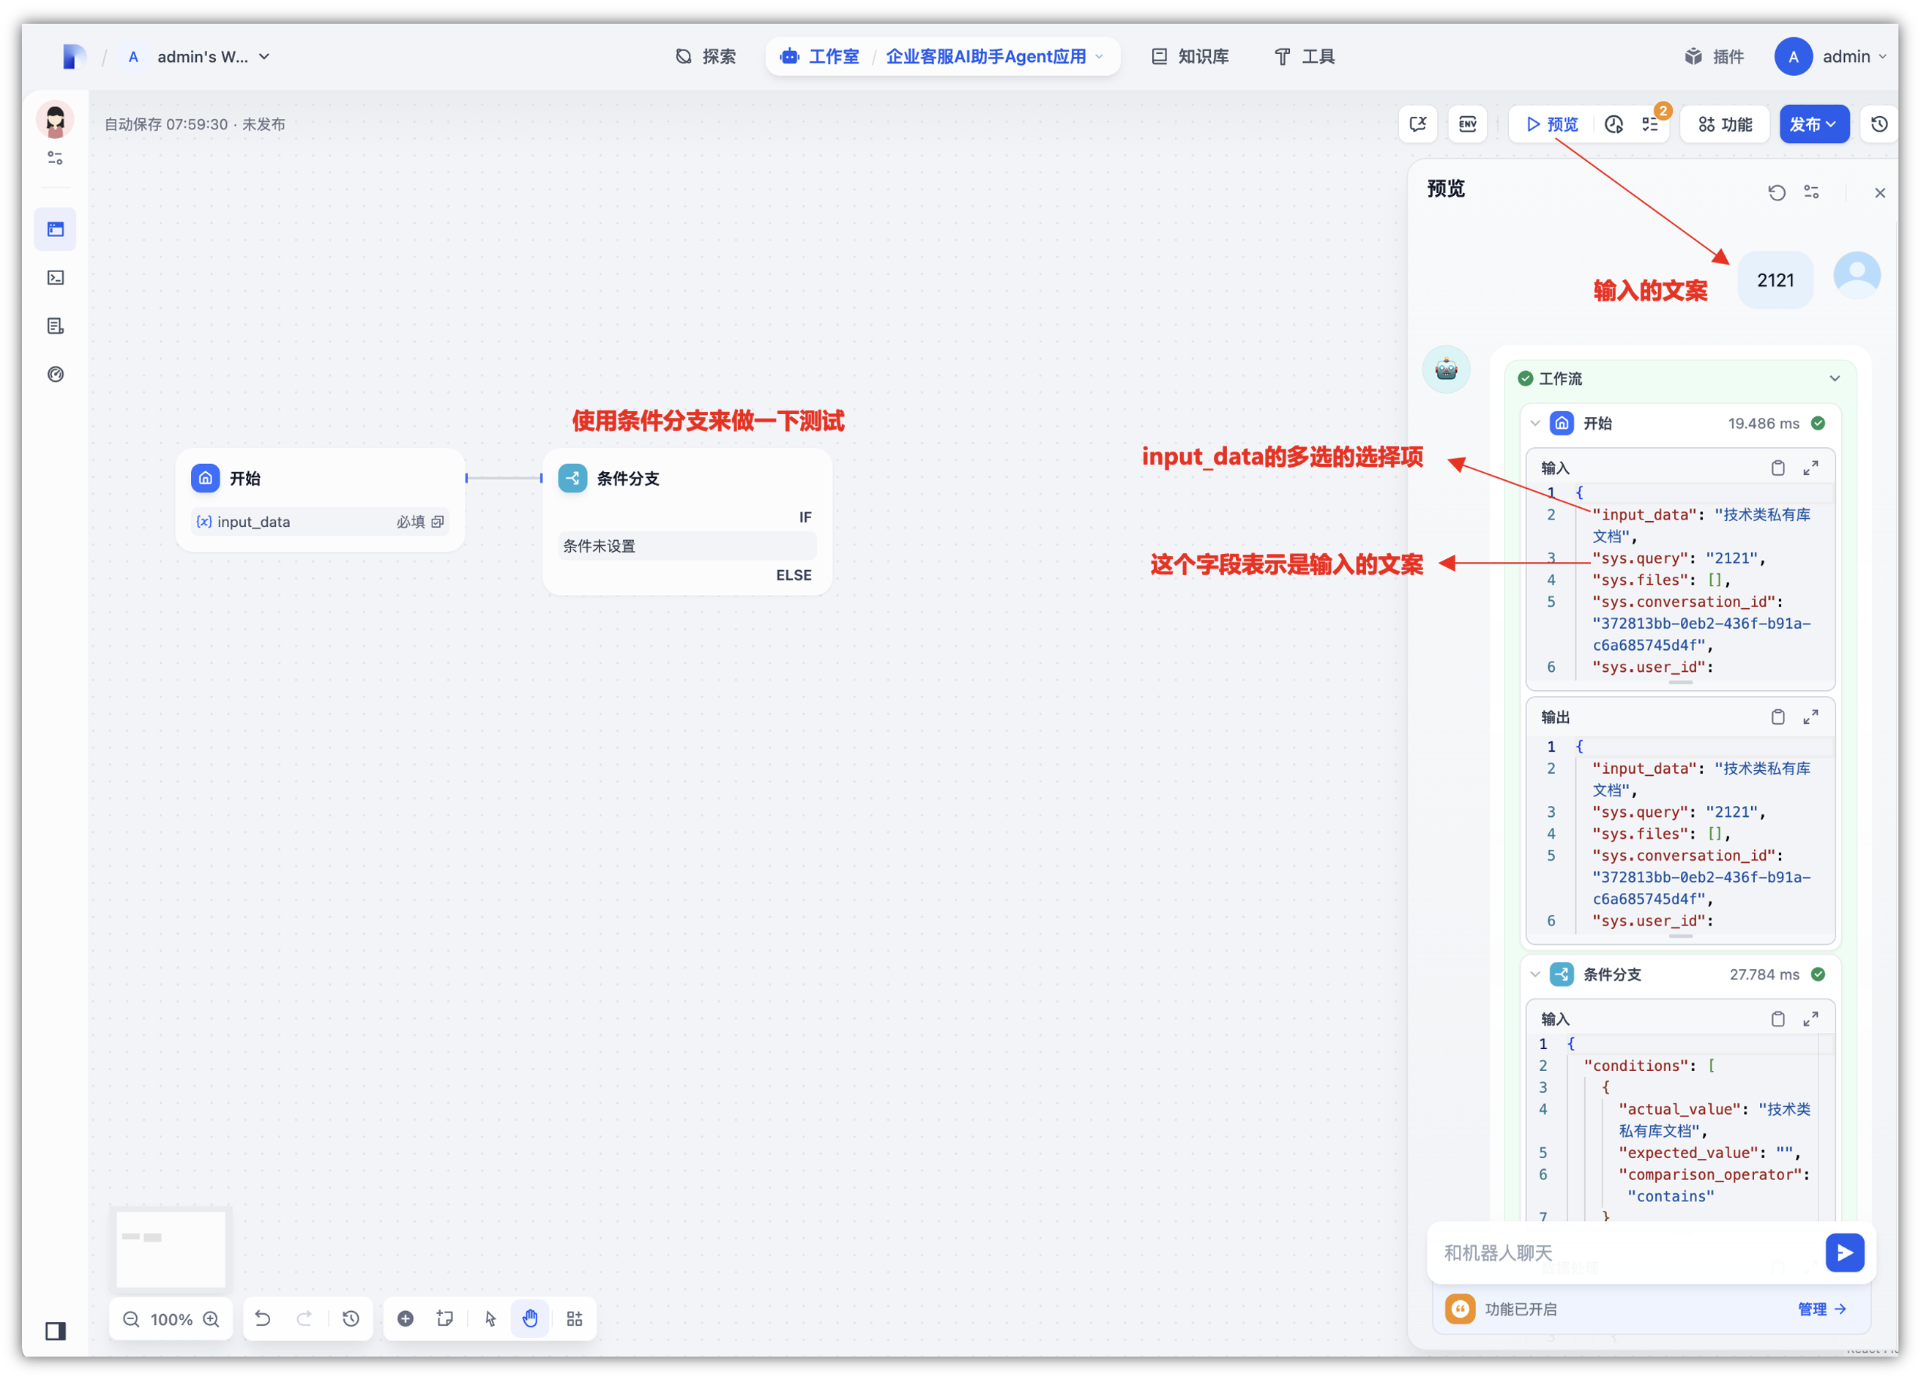Select the pointer mode tool
Viewport: 1920px width, 1380px height.
point(490,1319)
